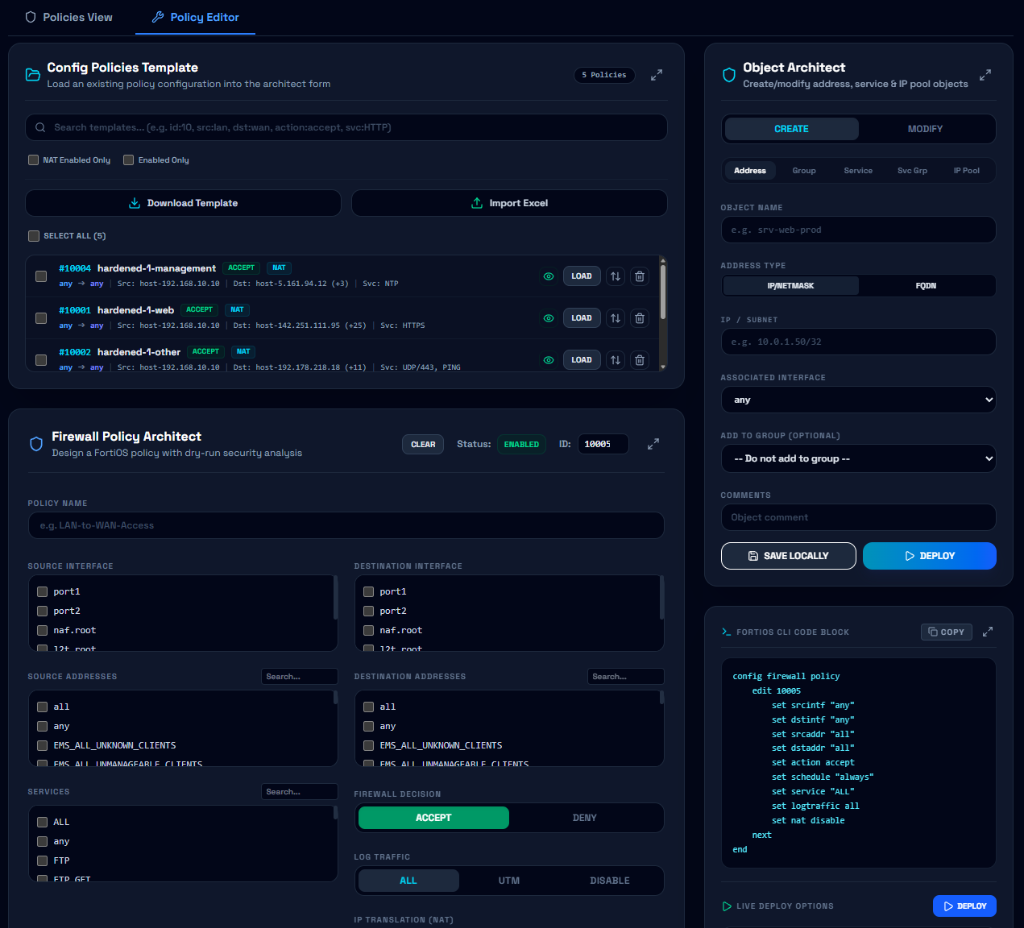
Task: Set firewall decision to ACCEPT
Action: (433, 818)
